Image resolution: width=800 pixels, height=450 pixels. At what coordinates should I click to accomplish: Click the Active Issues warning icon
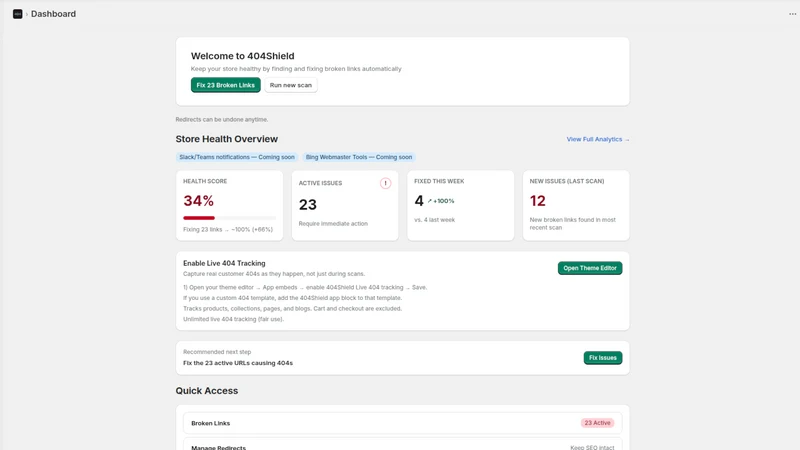pos(385,183)
